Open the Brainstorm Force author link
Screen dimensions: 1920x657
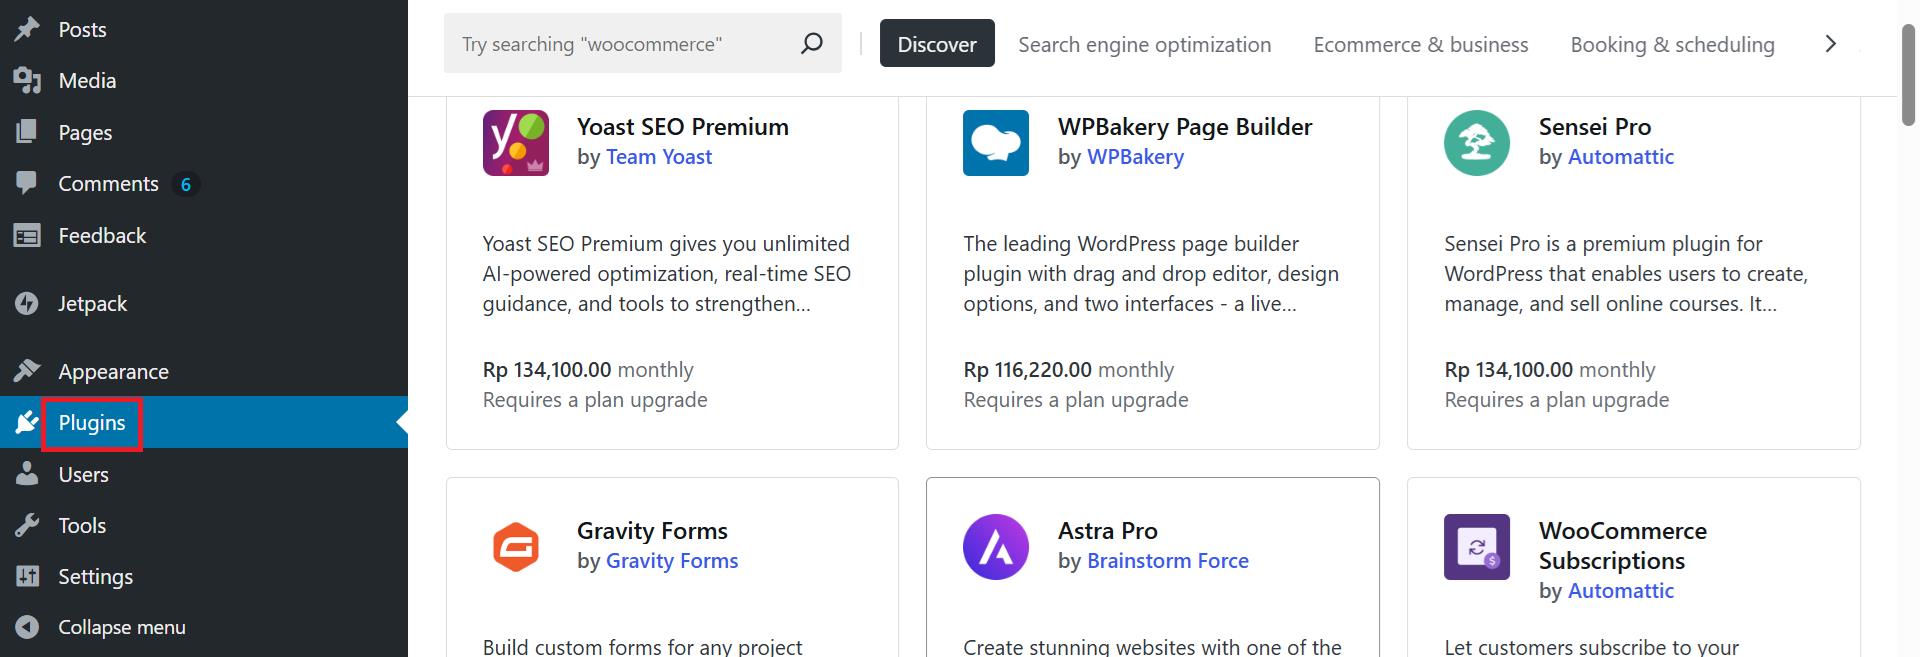pos(1168,561)
